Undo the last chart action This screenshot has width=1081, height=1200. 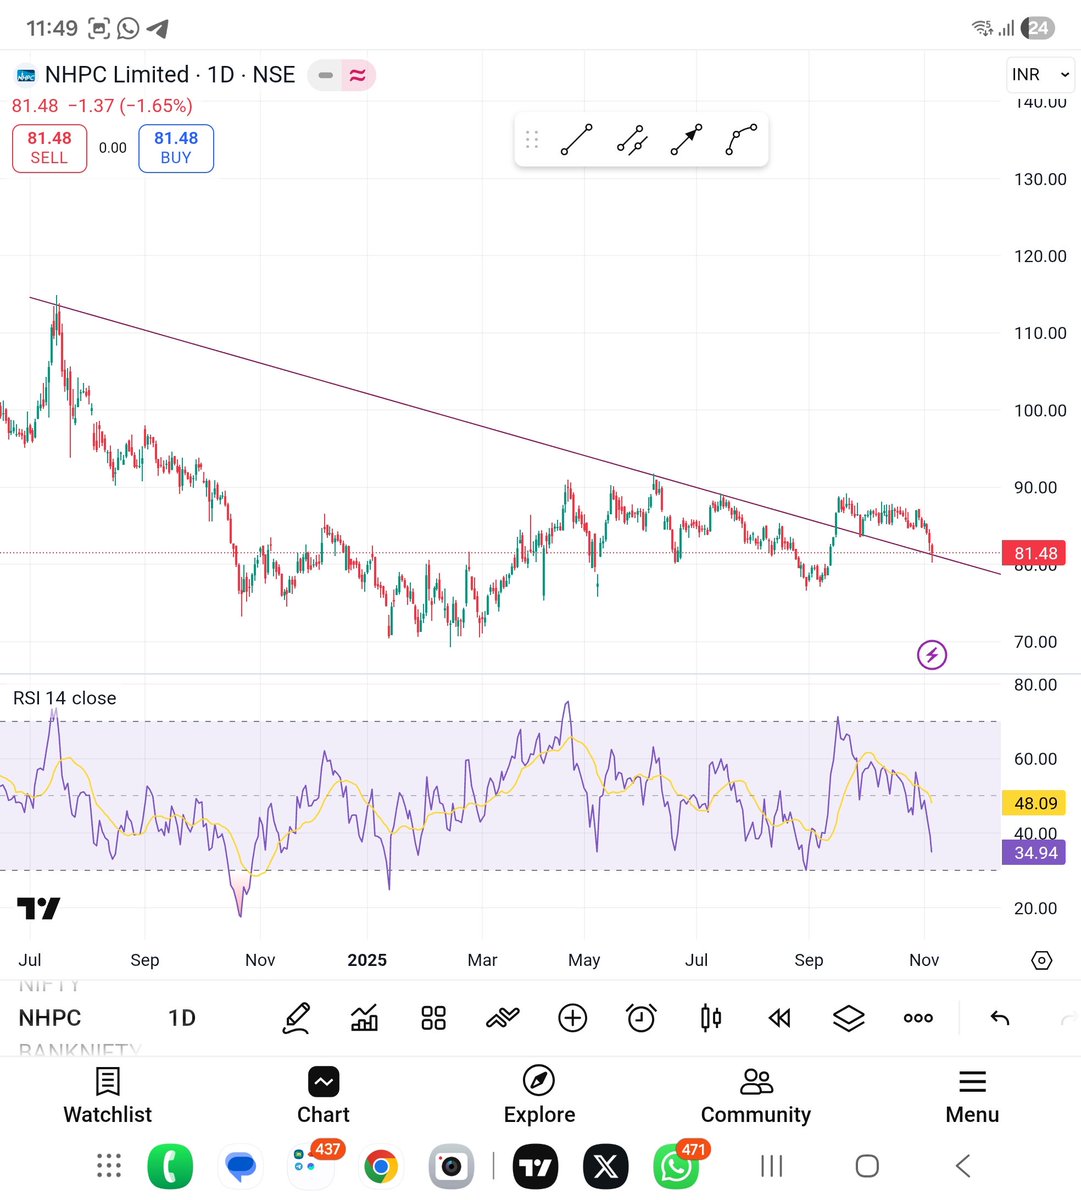999,1018
